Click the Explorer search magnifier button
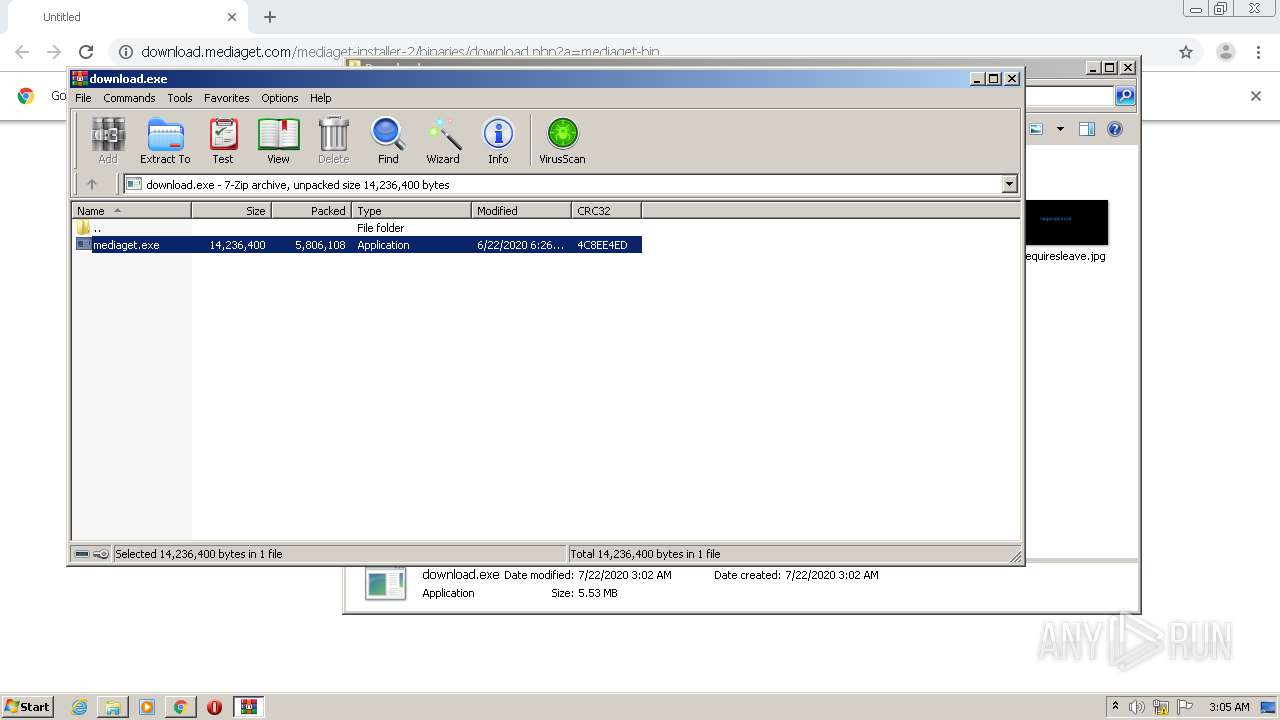The width and height of the screenshot is (1280, 720). point(1125,96)
